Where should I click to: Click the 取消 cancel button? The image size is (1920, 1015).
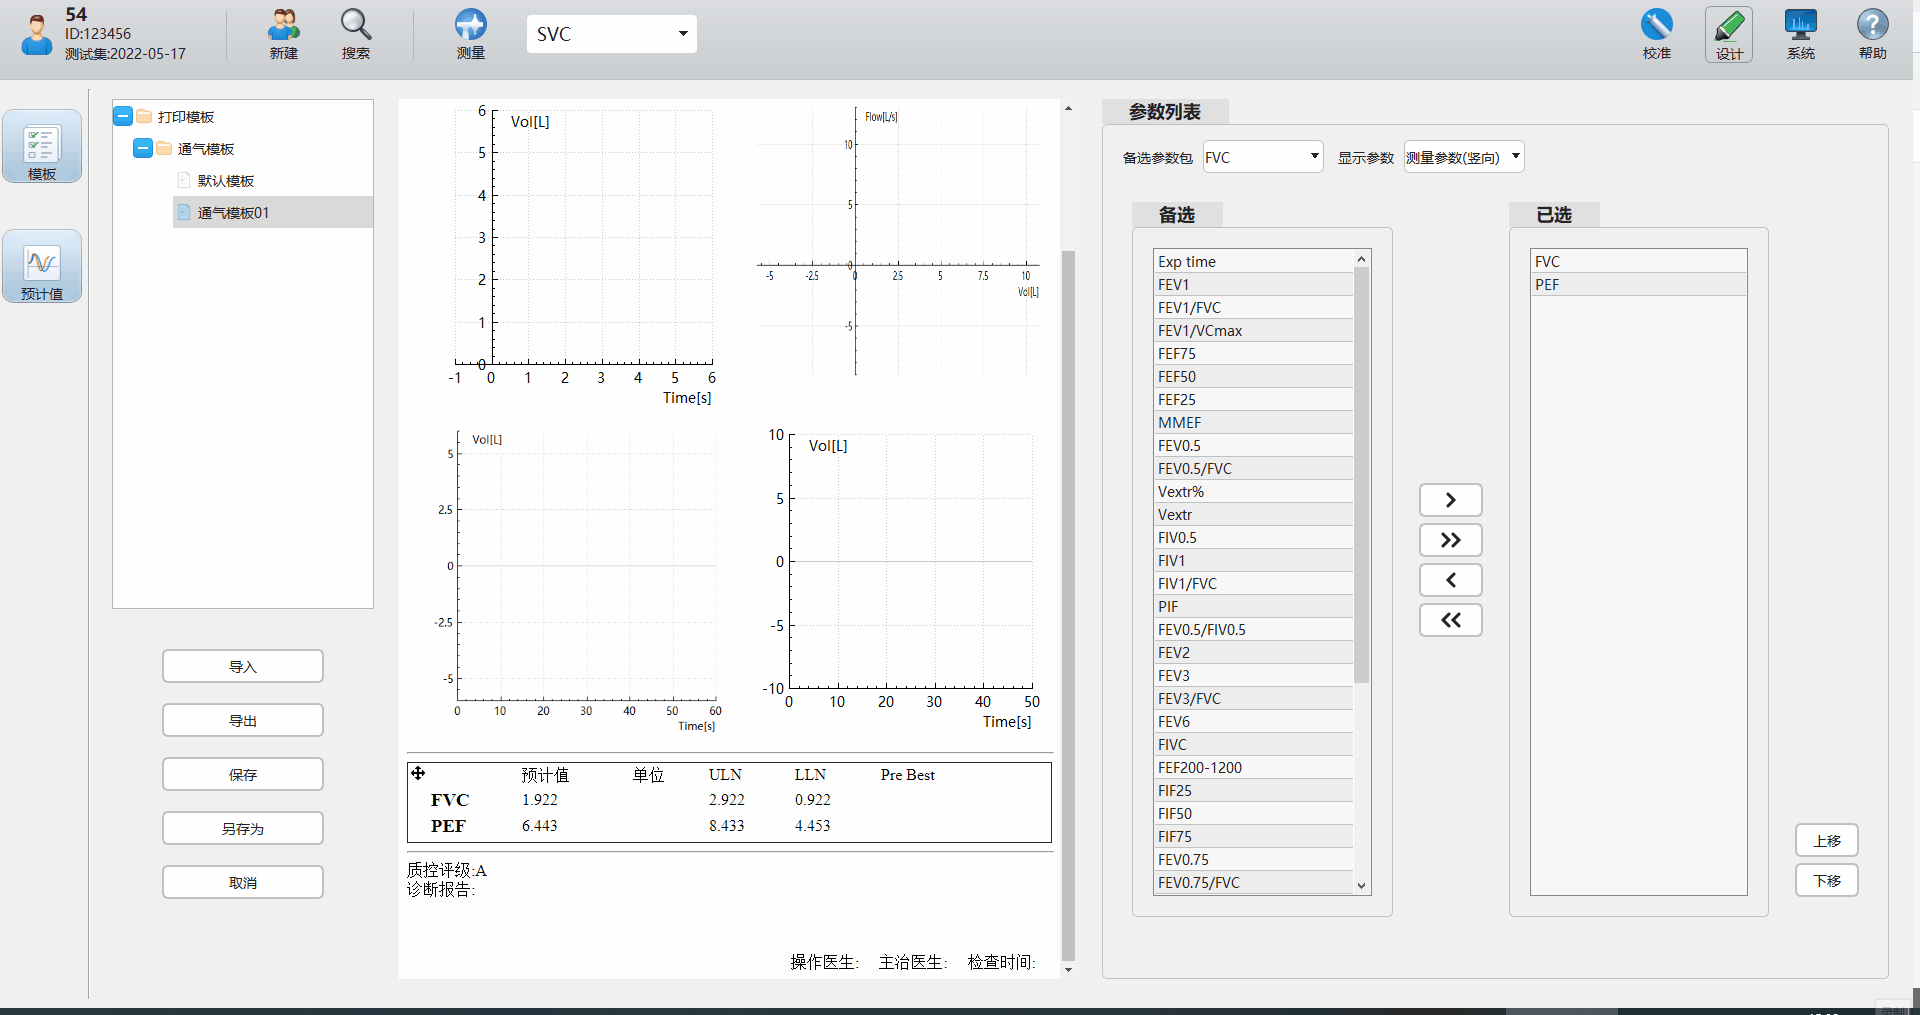243,883
